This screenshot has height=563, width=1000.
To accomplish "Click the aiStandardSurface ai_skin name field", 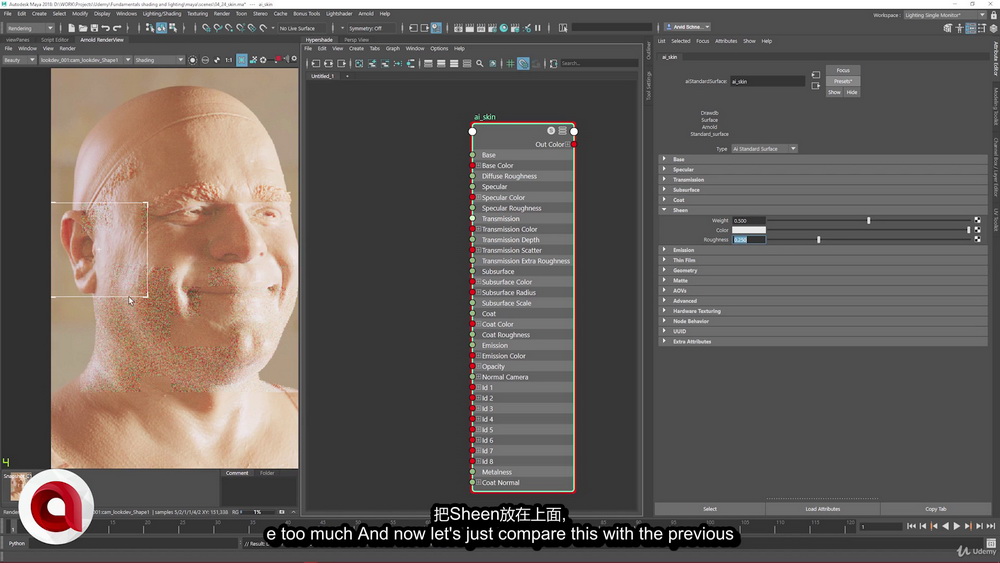I will click(767, 81).
